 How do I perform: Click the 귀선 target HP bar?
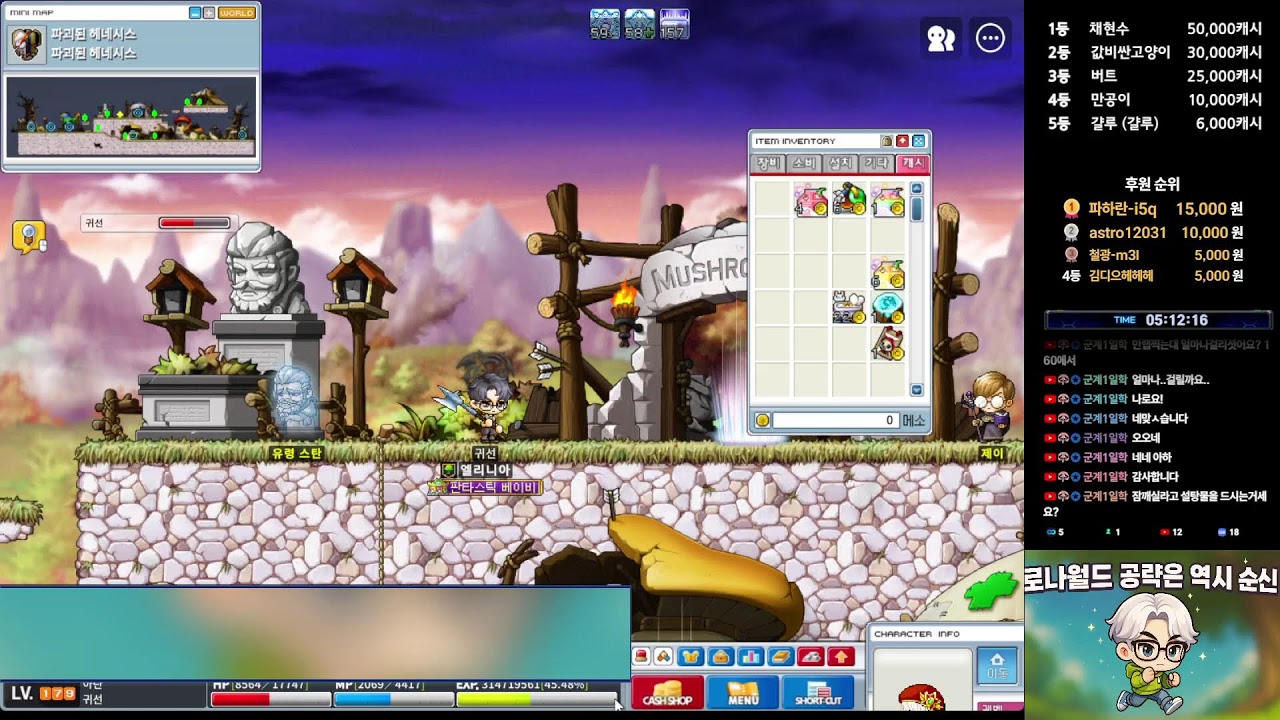(x=195, y=223)
